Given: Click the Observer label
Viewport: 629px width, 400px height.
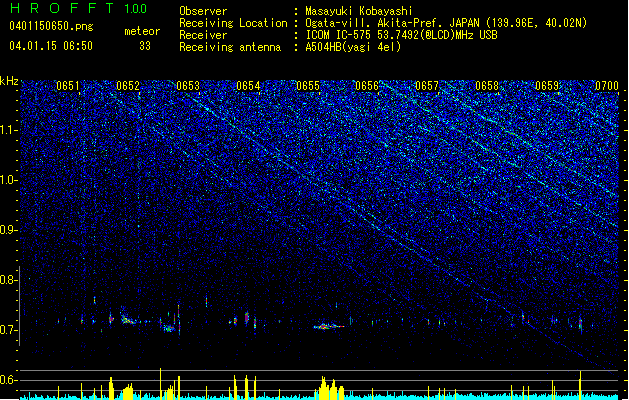Looking at the screenshot, I should click(203, 11).
